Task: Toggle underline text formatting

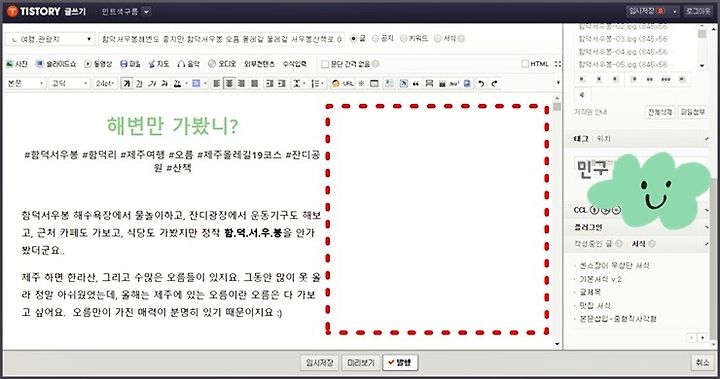Action: (x=139, y=83)
